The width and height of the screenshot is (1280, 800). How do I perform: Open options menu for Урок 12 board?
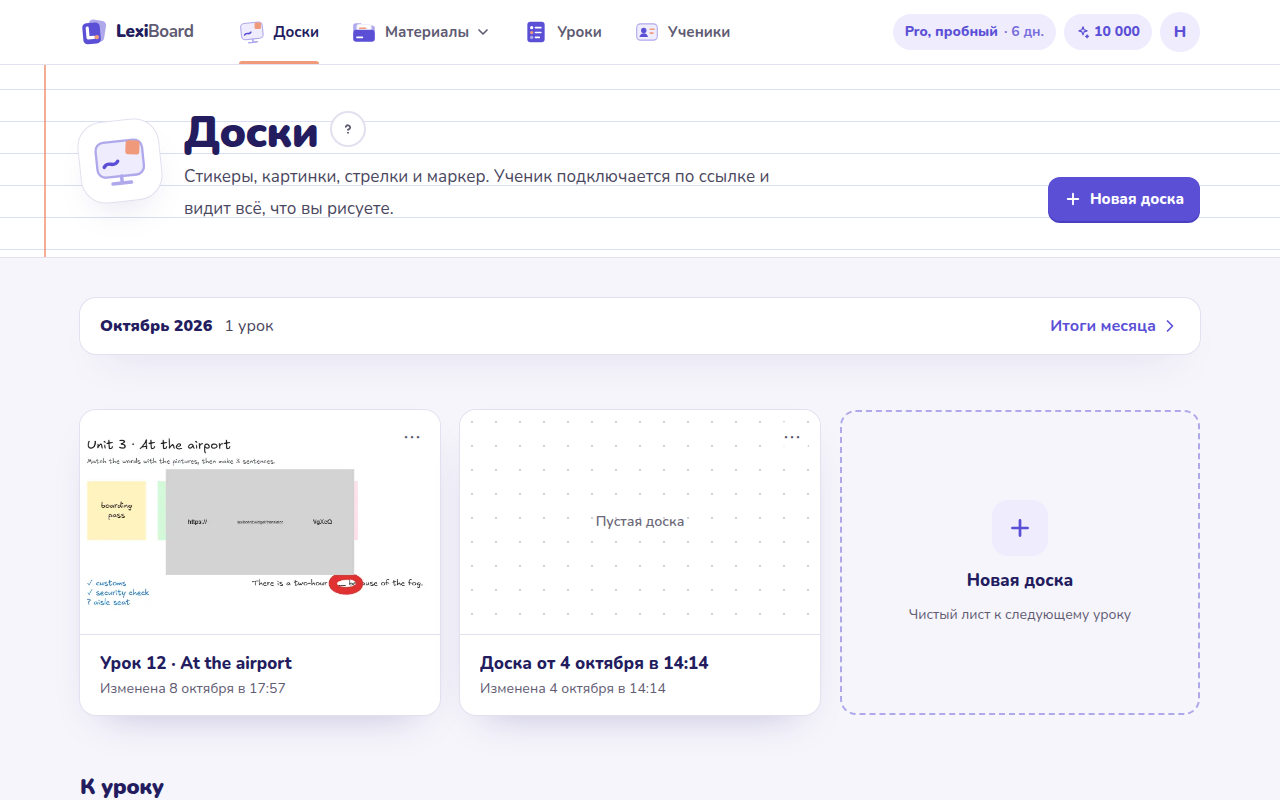[412, 437]
